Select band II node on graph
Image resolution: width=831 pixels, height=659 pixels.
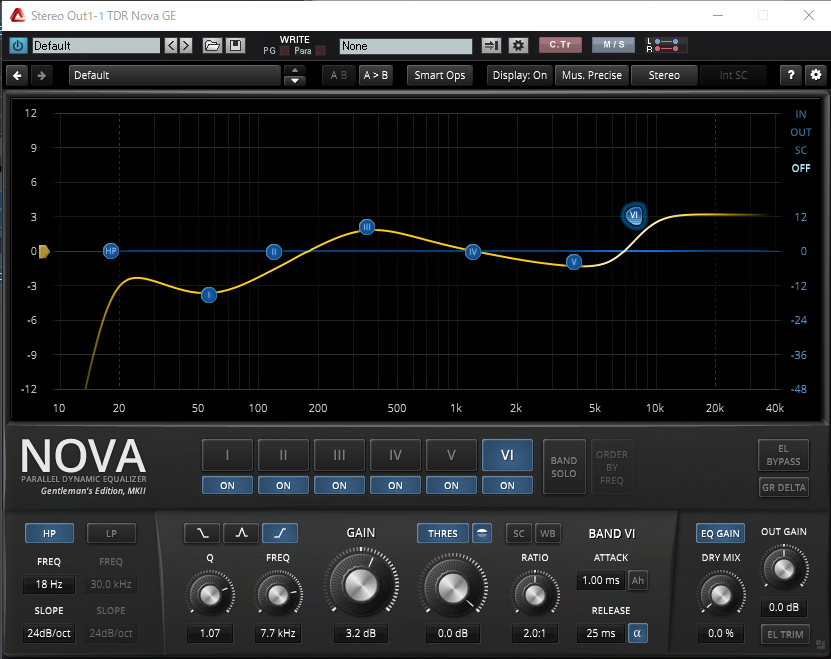(273, 252)
